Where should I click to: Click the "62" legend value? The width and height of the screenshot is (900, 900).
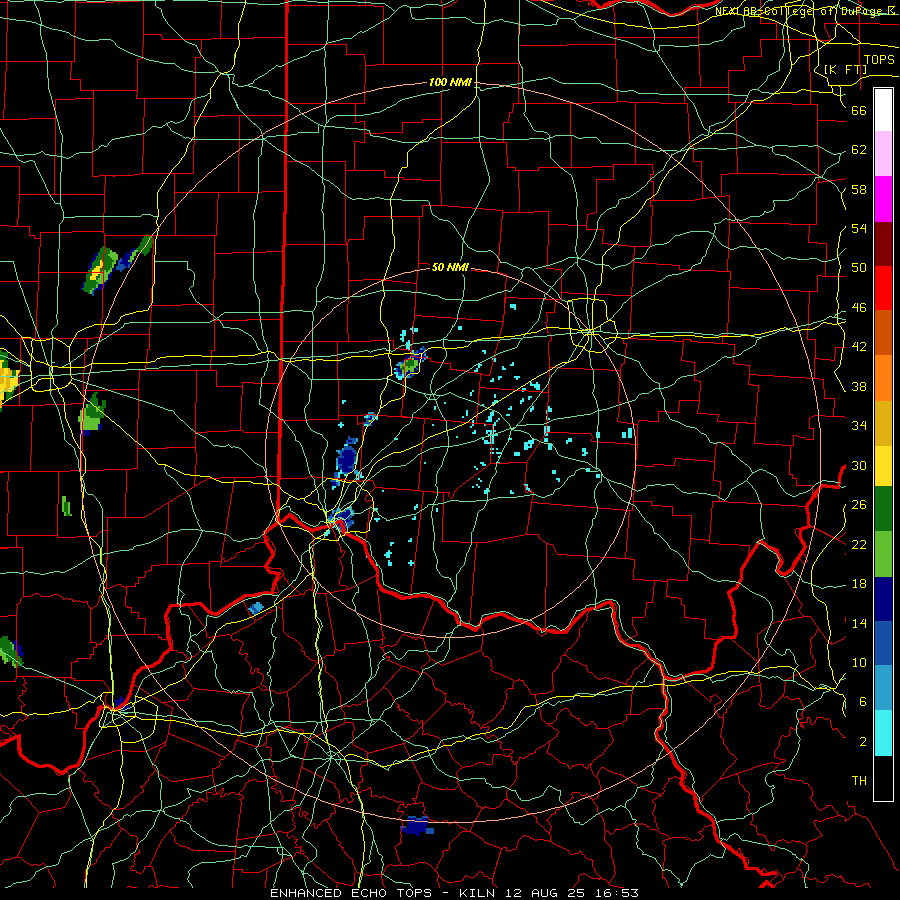pos(859,150)
